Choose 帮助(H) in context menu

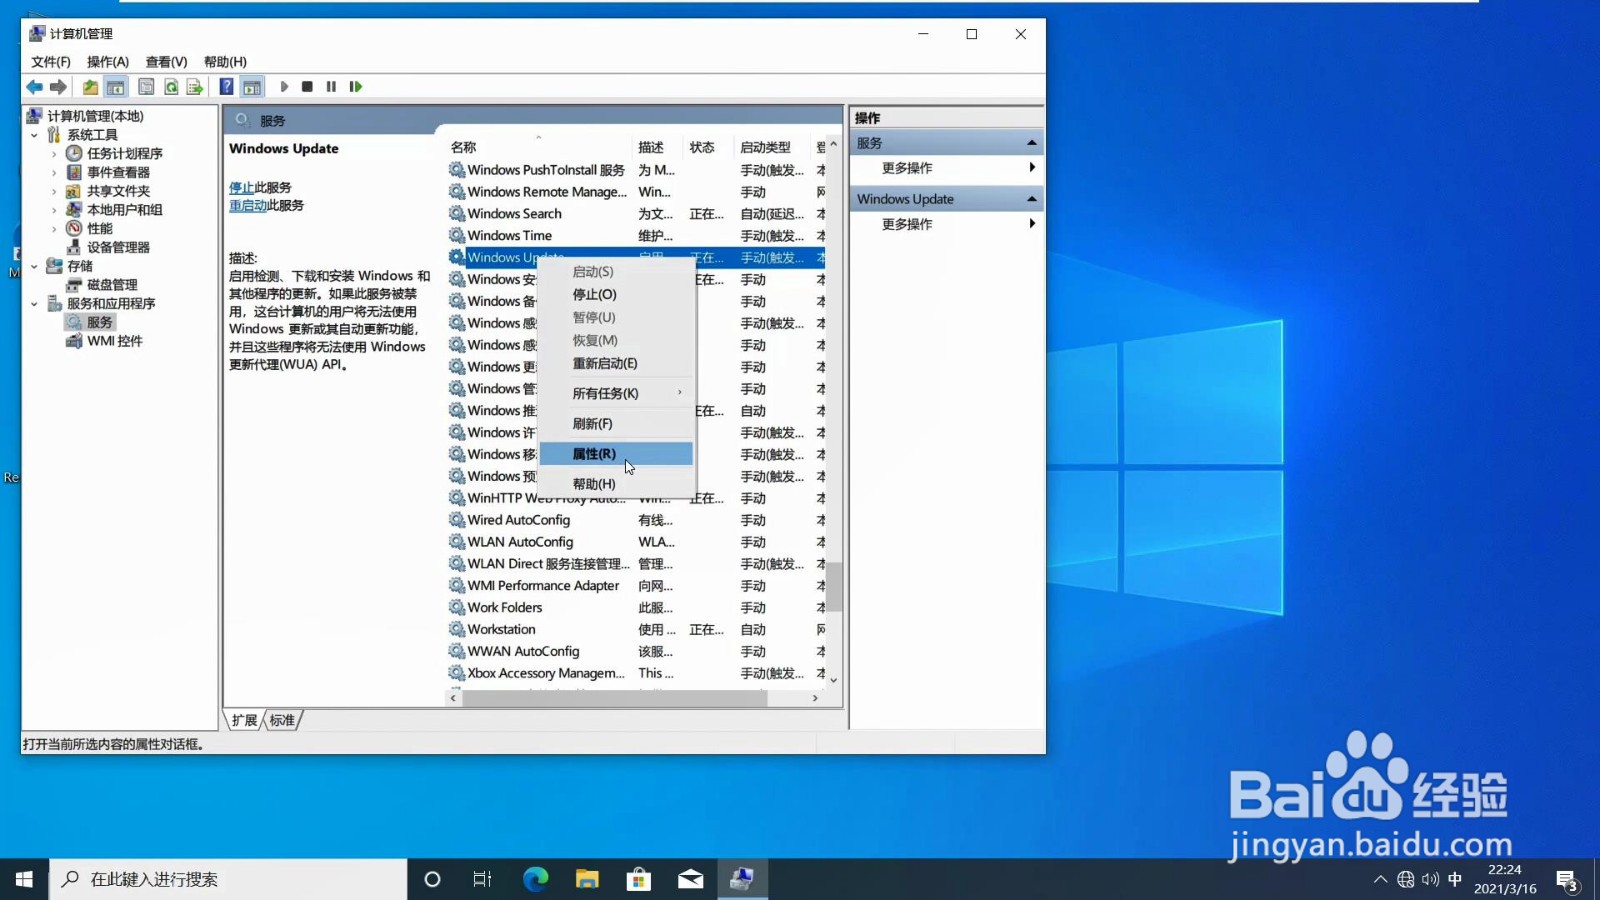pyautogui.click(x=616, y=484)
